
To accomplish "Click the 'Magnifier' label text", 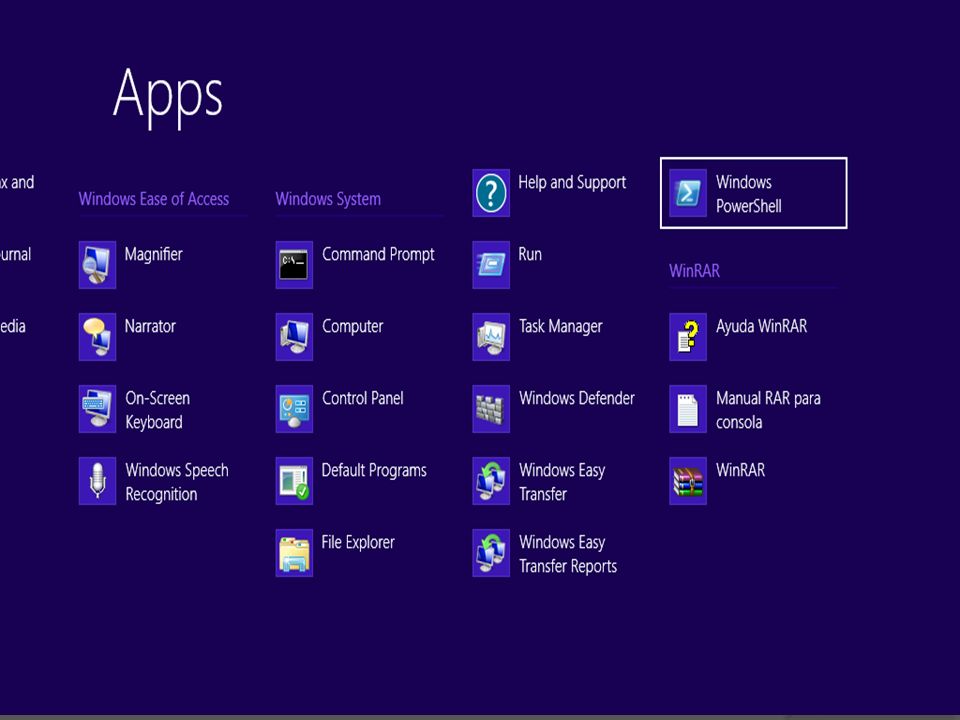I will click(x=154, y=254).
